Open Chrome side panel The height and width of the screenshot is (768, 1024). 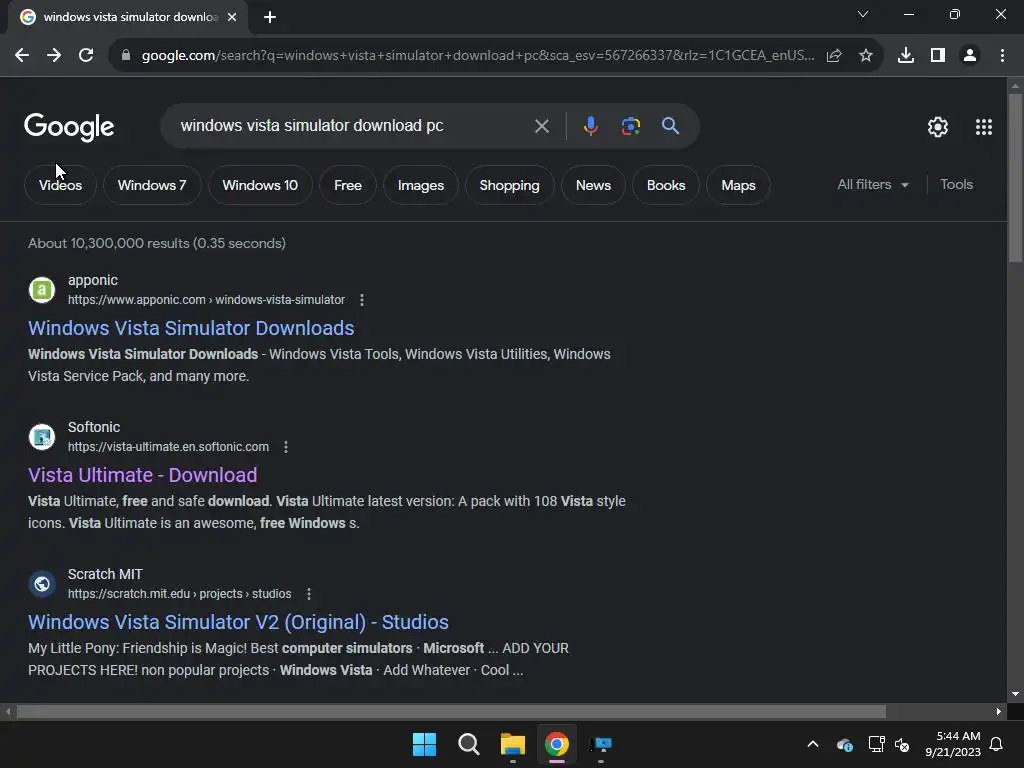point(938,56)
